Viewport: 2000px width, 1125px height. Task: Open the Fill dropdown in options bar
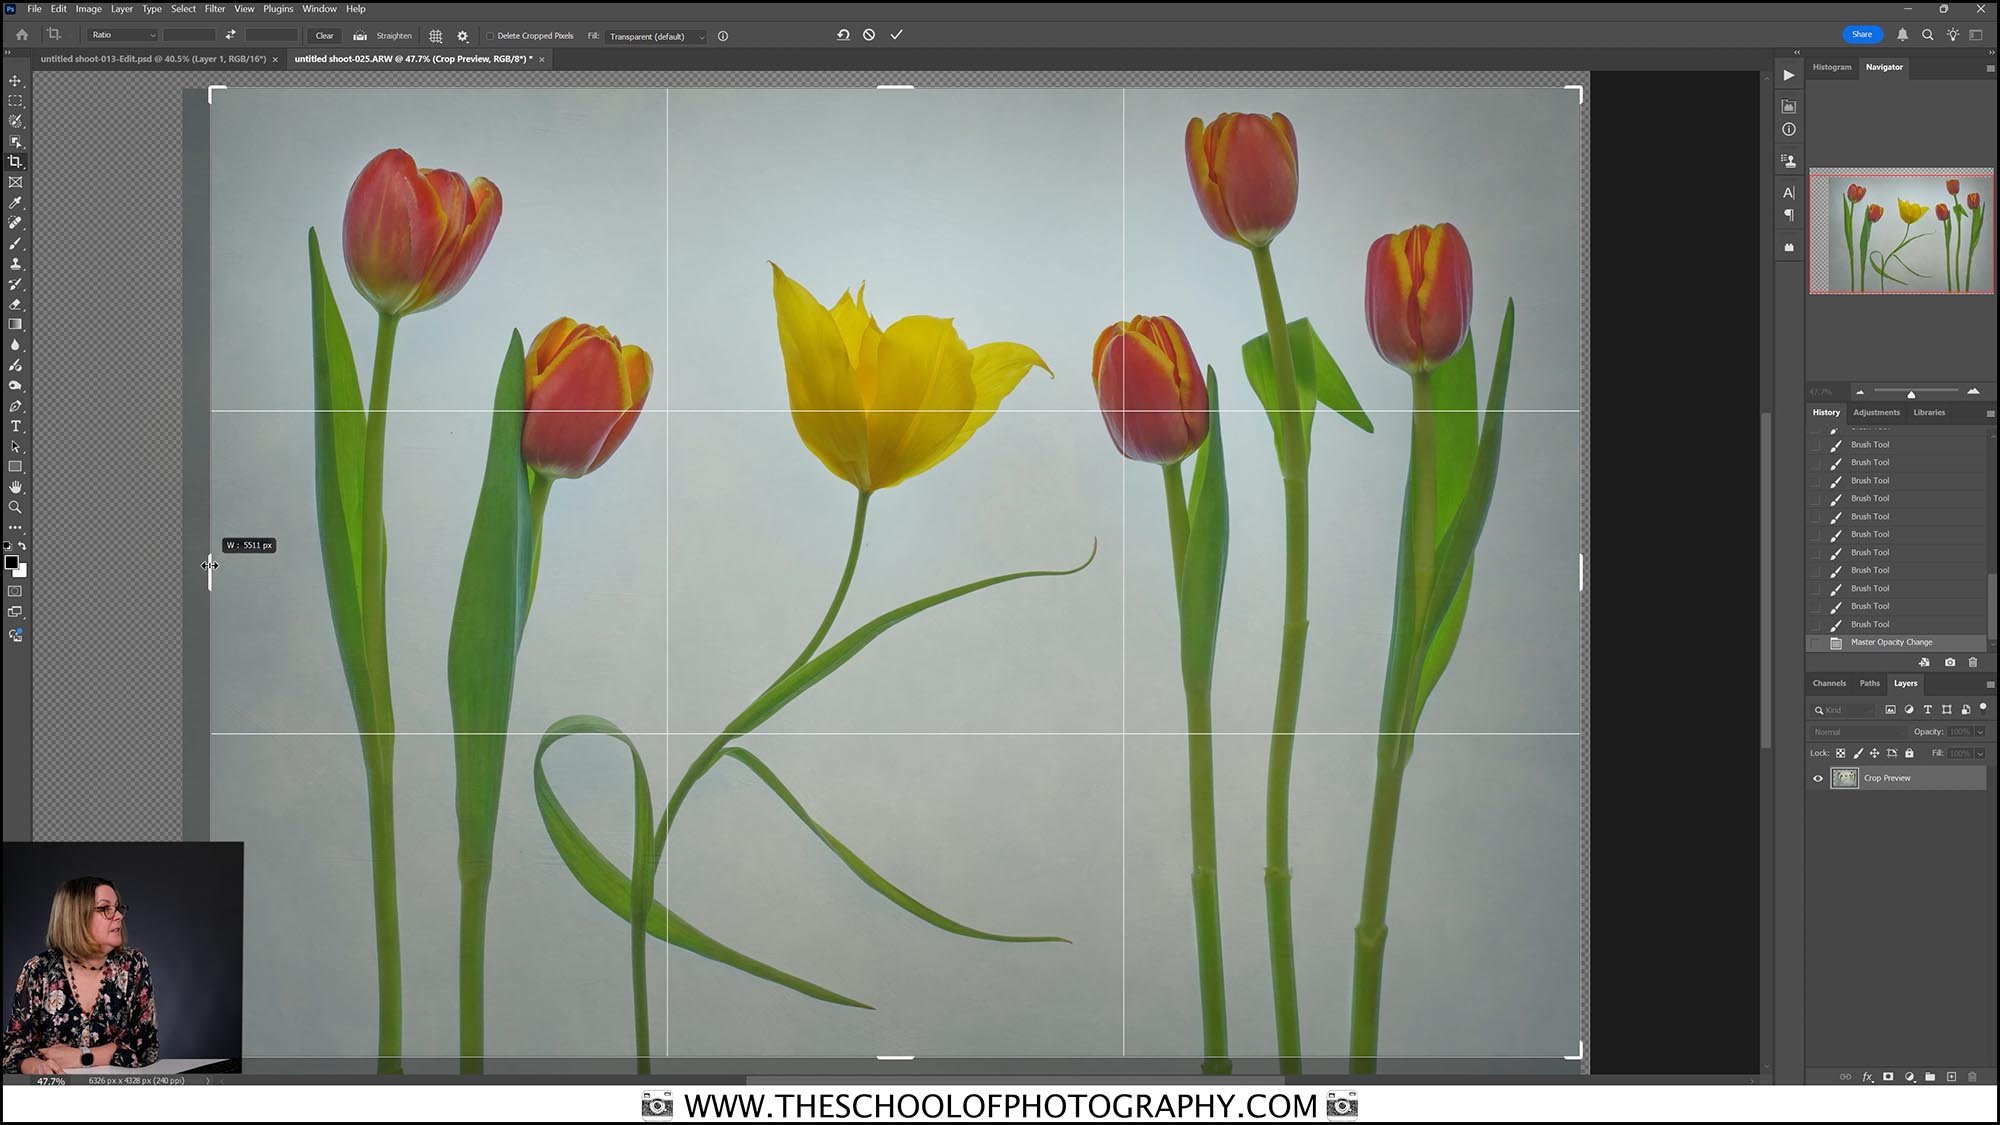[701, 36]
